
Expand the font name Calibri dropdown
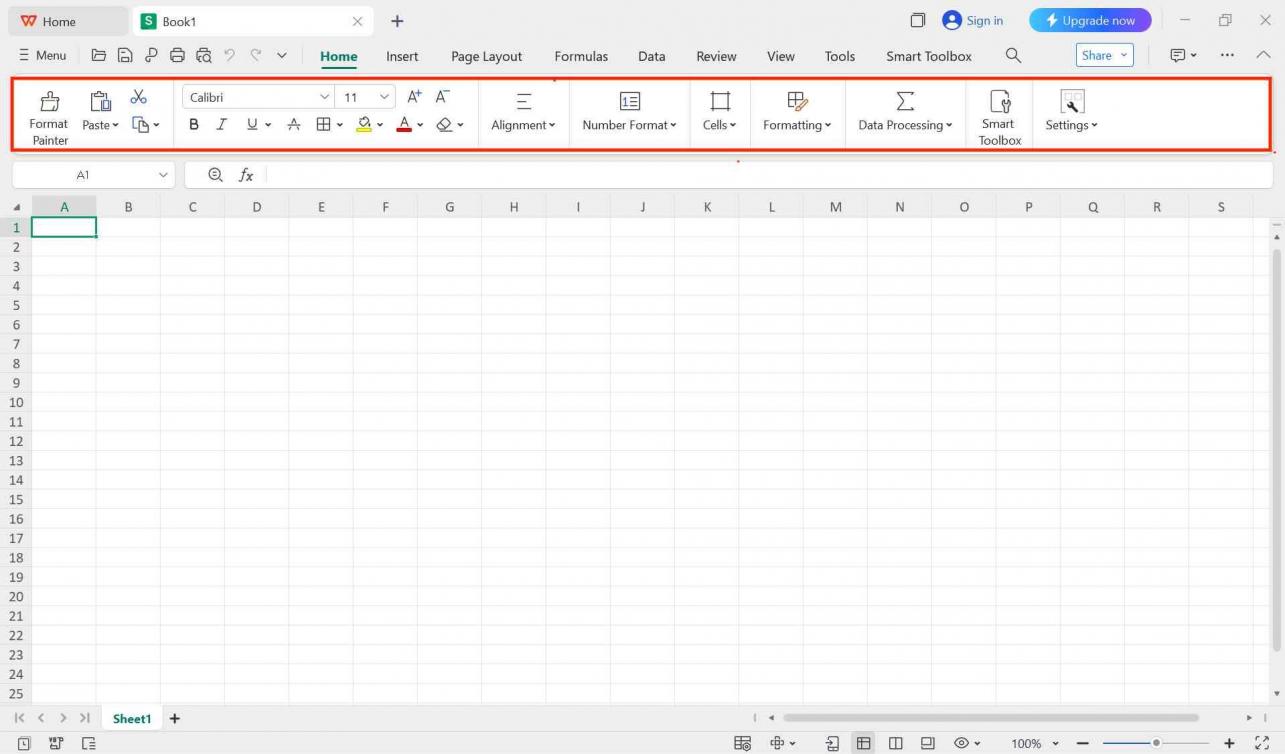coord(324,97)
